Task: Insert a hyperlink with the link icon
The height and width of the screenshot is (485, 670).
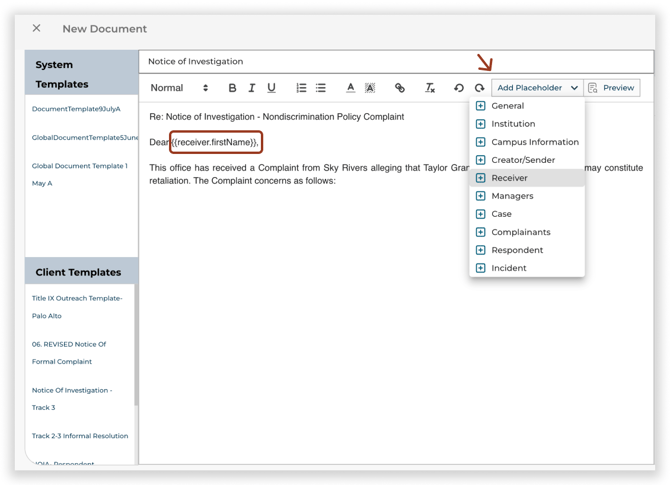Action: pos(400,88)
